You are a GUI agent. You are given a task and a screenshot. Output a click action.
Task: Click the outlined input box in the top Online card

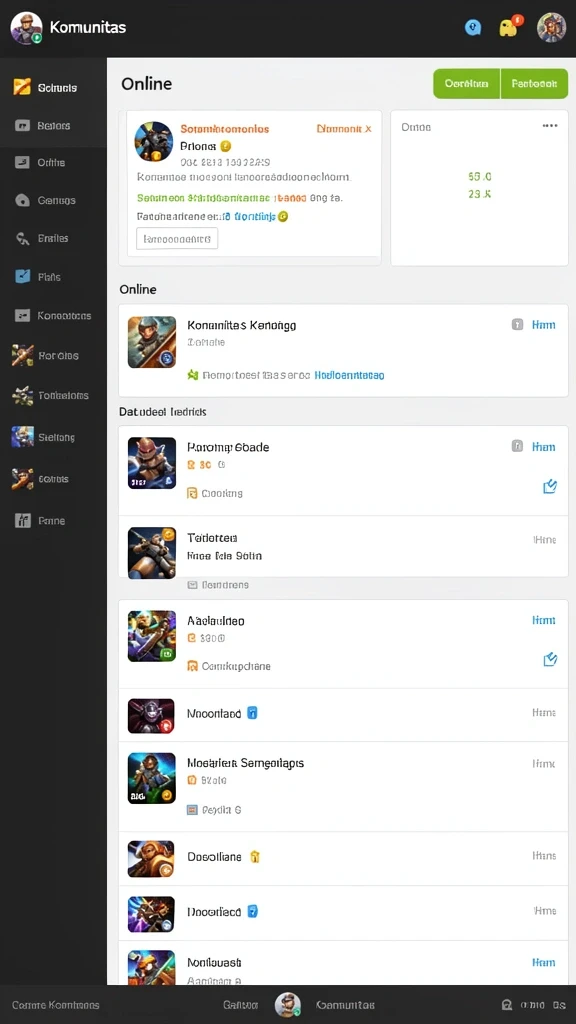[177, 239]
